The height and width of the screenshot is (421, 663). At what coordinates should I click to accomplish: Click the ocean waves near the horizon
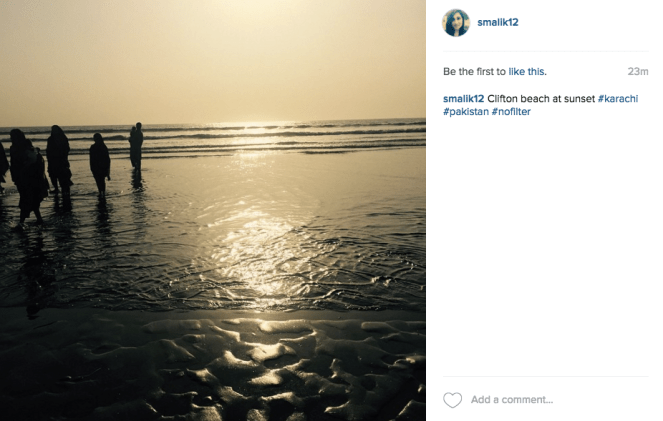click(x=300, y=130)
